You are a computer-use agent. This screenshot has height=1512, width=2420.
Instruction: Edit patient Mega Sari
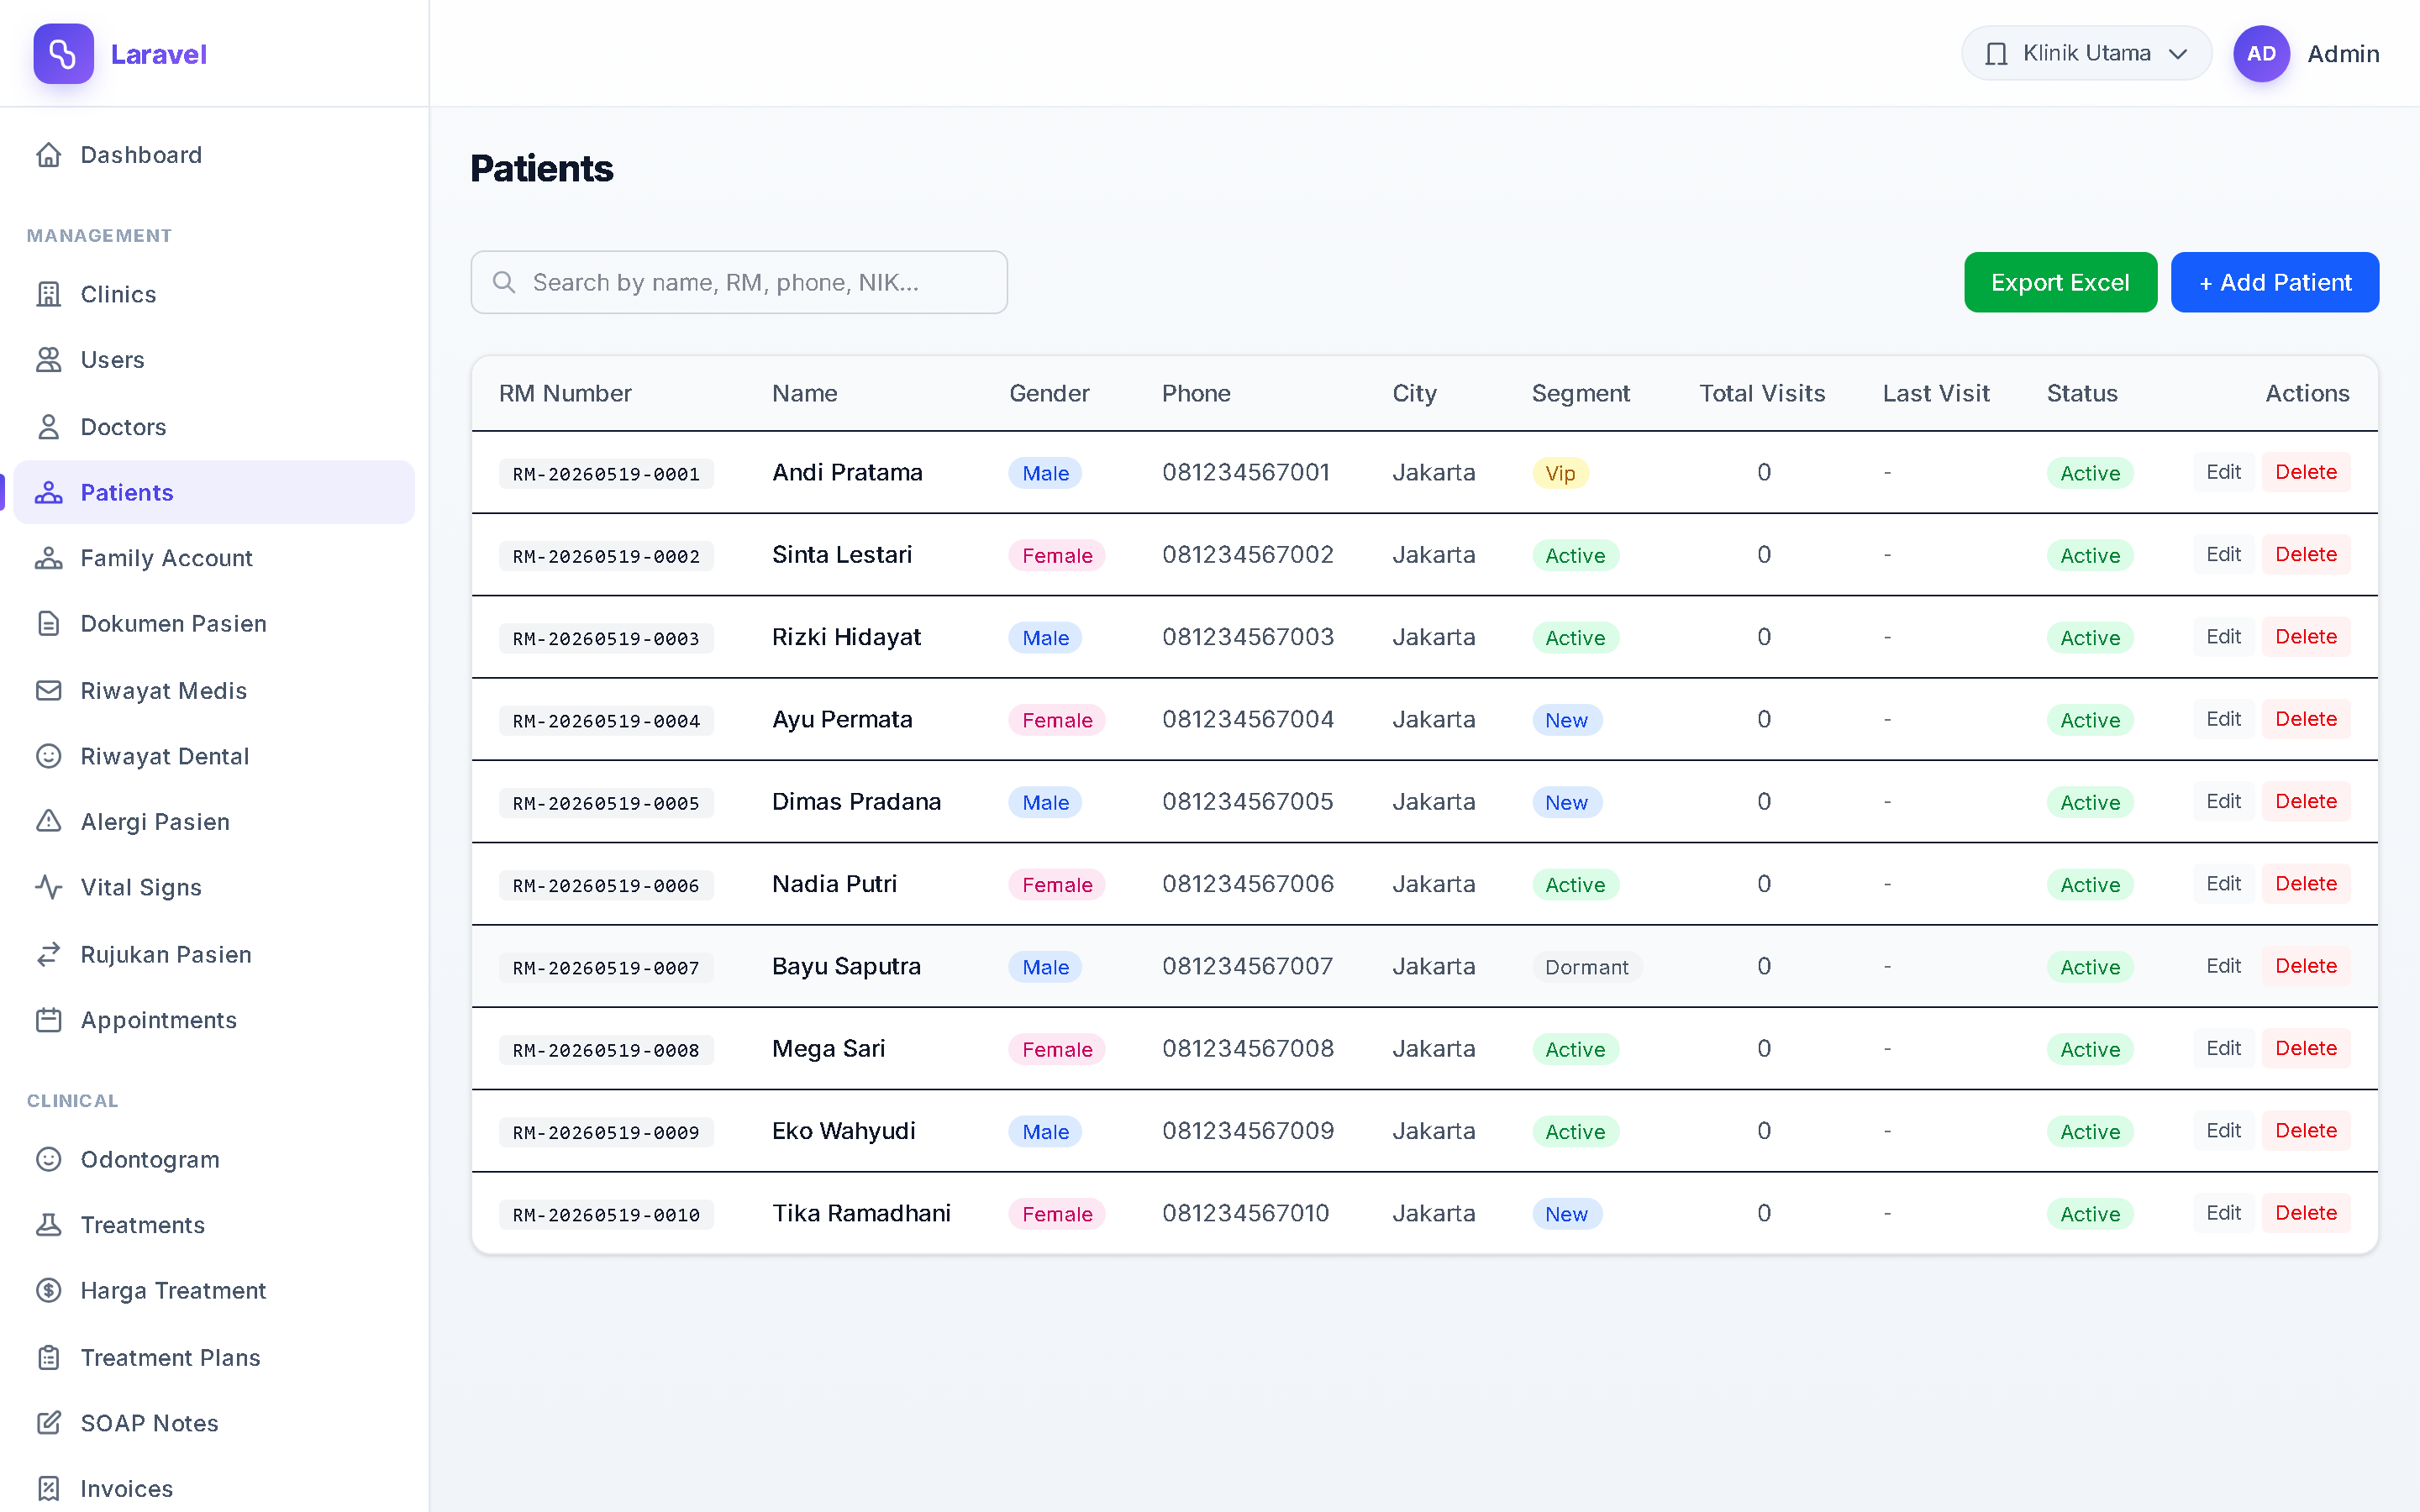coord(2223,1048)
